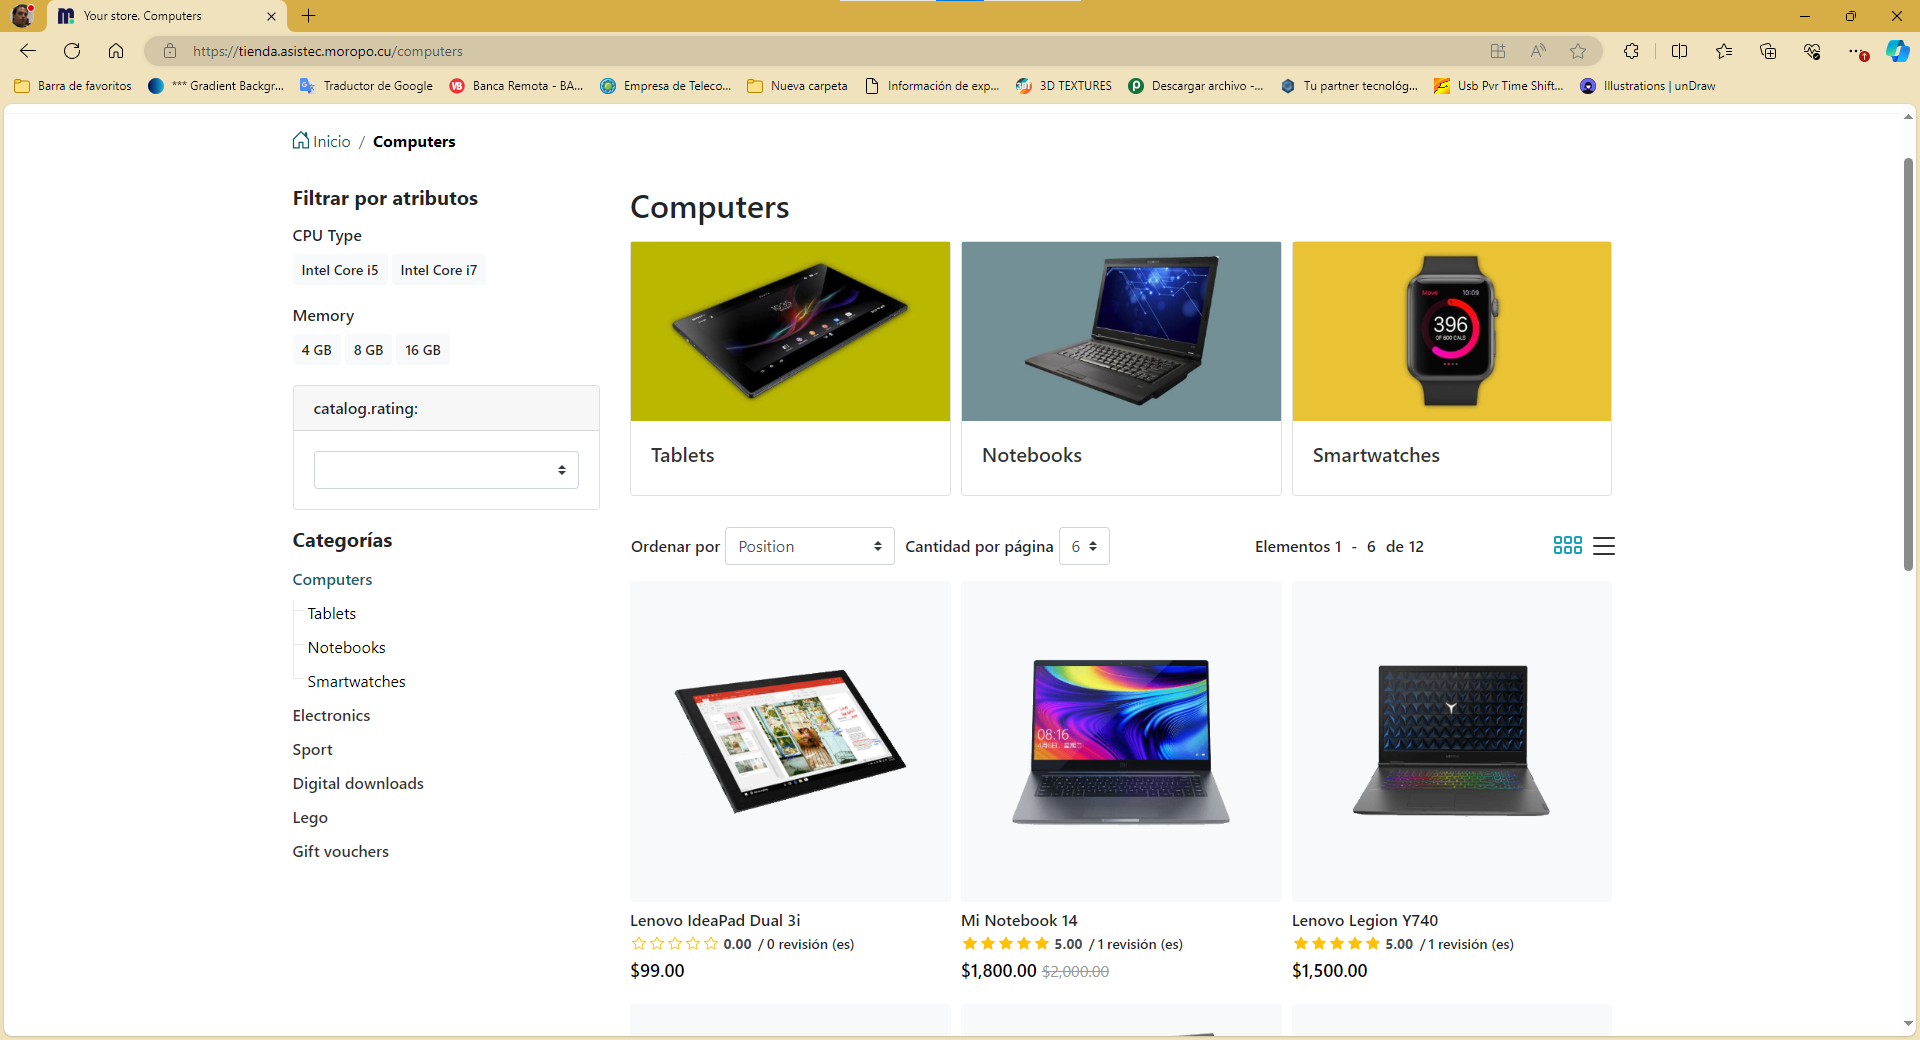Open the Electronics category link
This screenshot has width=1920, height=1040.
pos(331,715)
